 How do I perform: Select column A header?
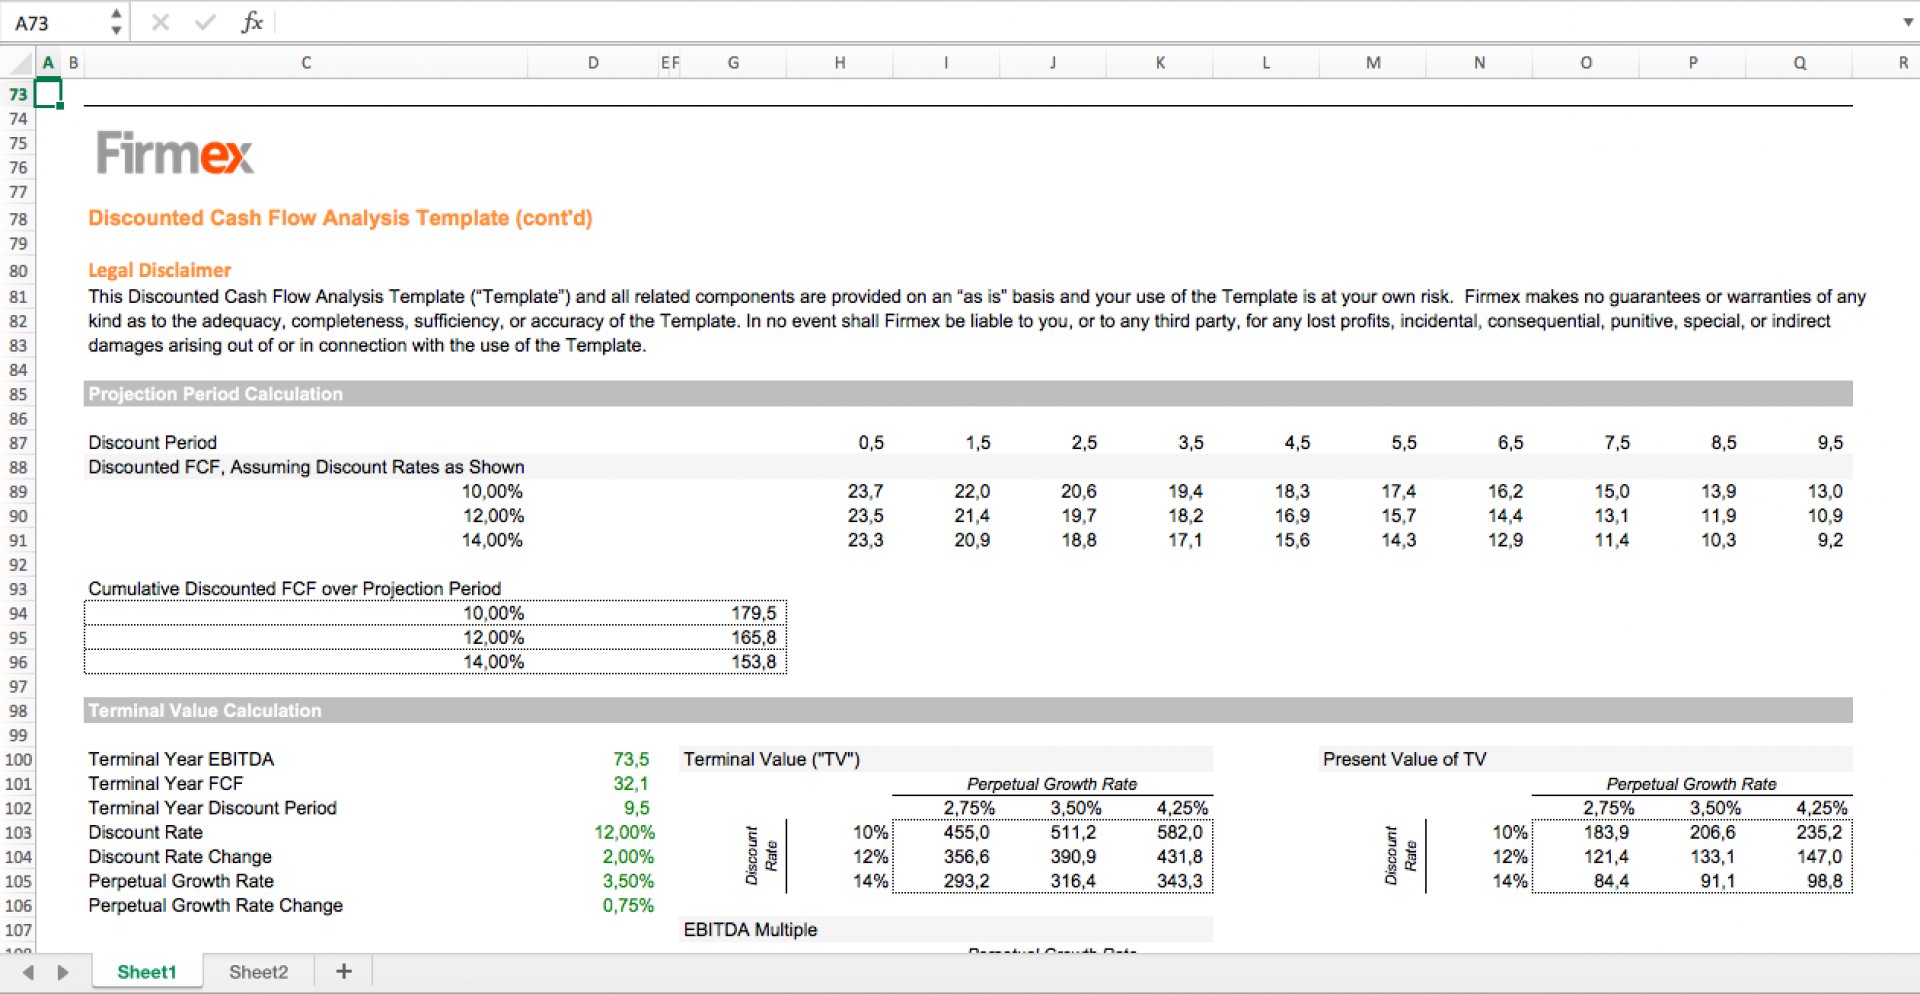48,63
